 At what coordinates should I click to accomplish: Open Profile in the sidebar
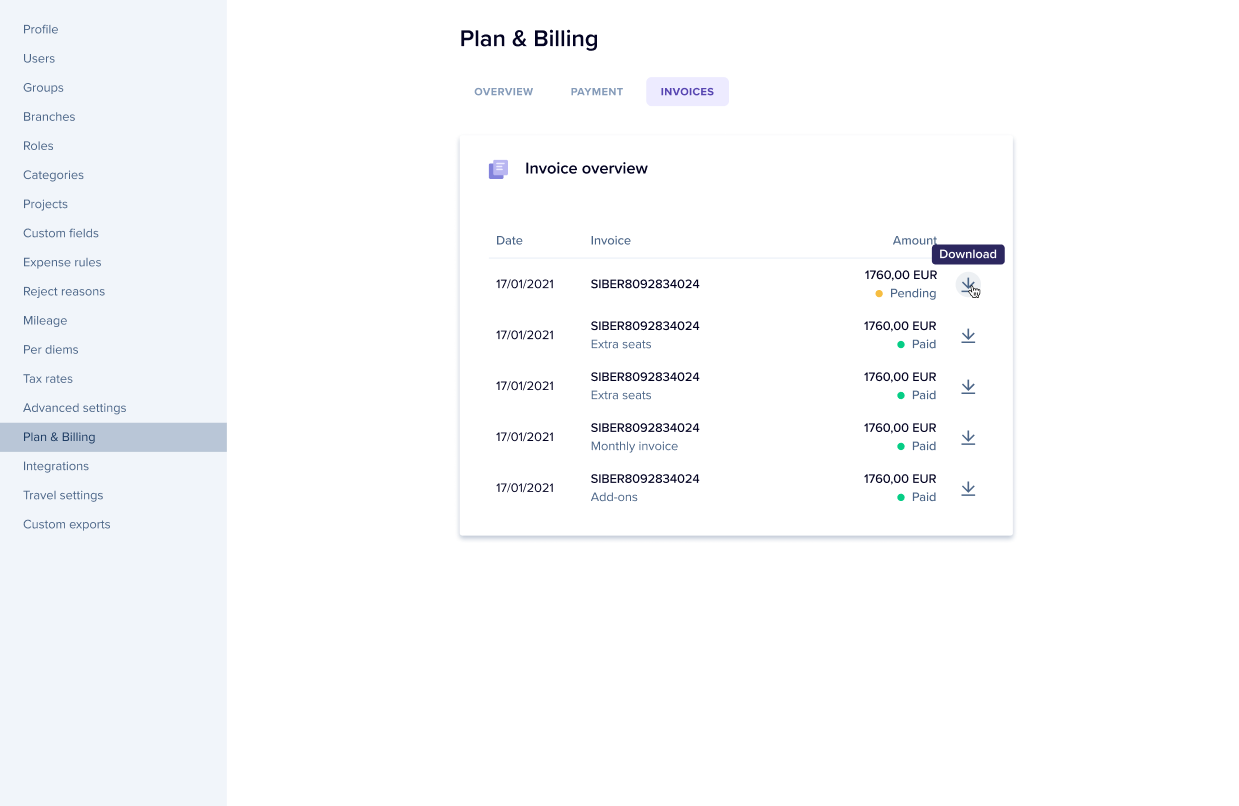click(x=41, y=30)
